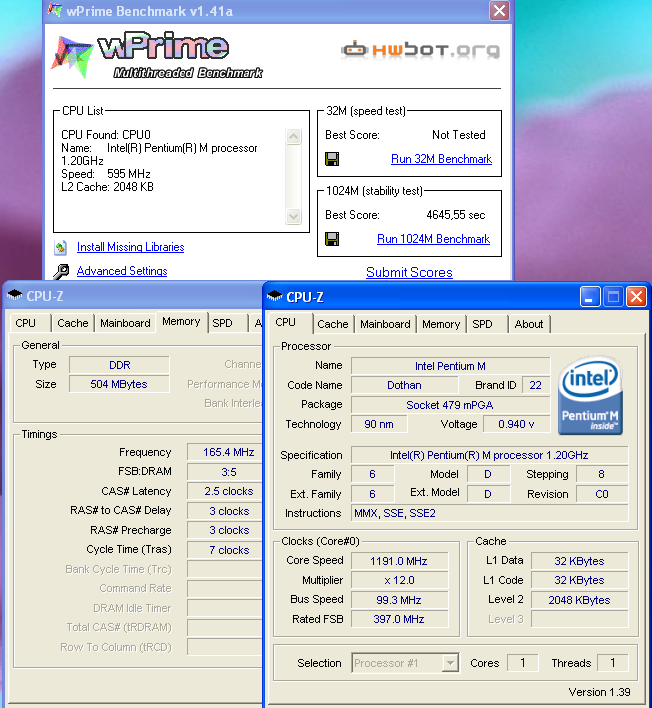Screen dimensions: 652x708
Task: Click the wPrime title bar icon
Action: [x=55, y=10]
